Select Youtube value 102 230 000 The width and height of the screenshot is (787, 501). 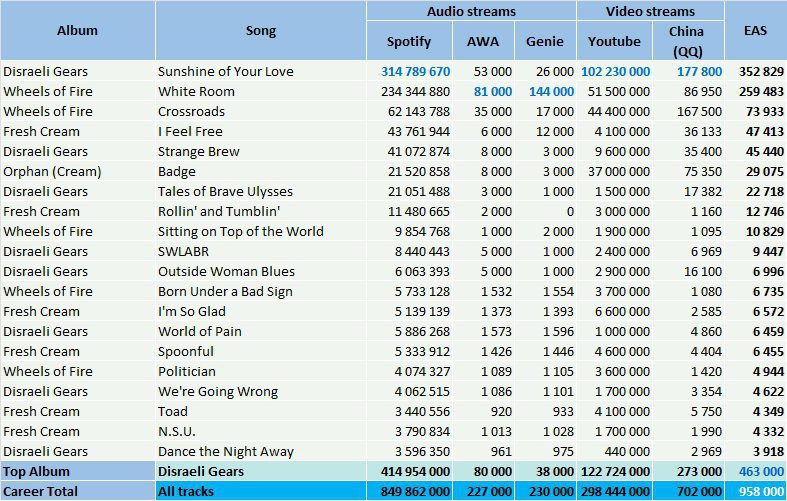[x=615, y=71]
